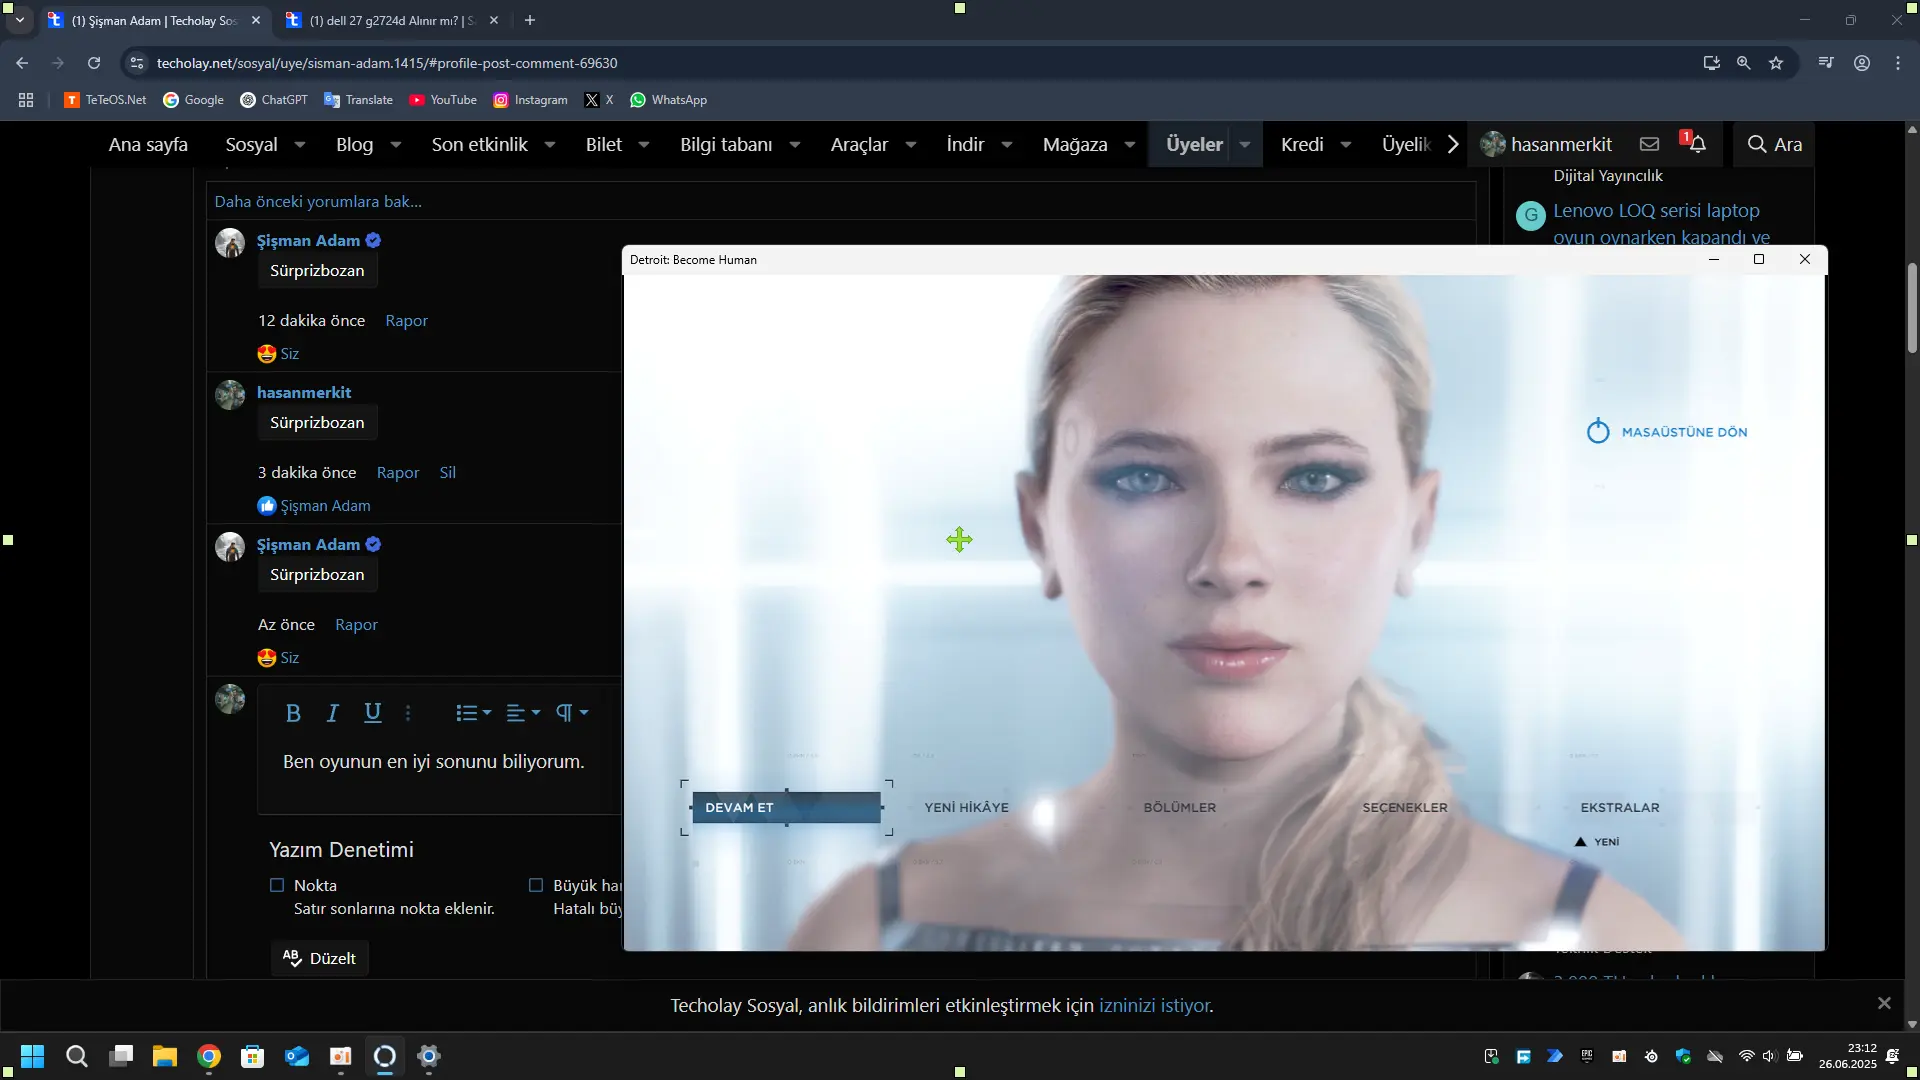The image size is (1920, 1080).
Task: Click heart-eyes reaction under Az önce comment
Action: (267, 658)
